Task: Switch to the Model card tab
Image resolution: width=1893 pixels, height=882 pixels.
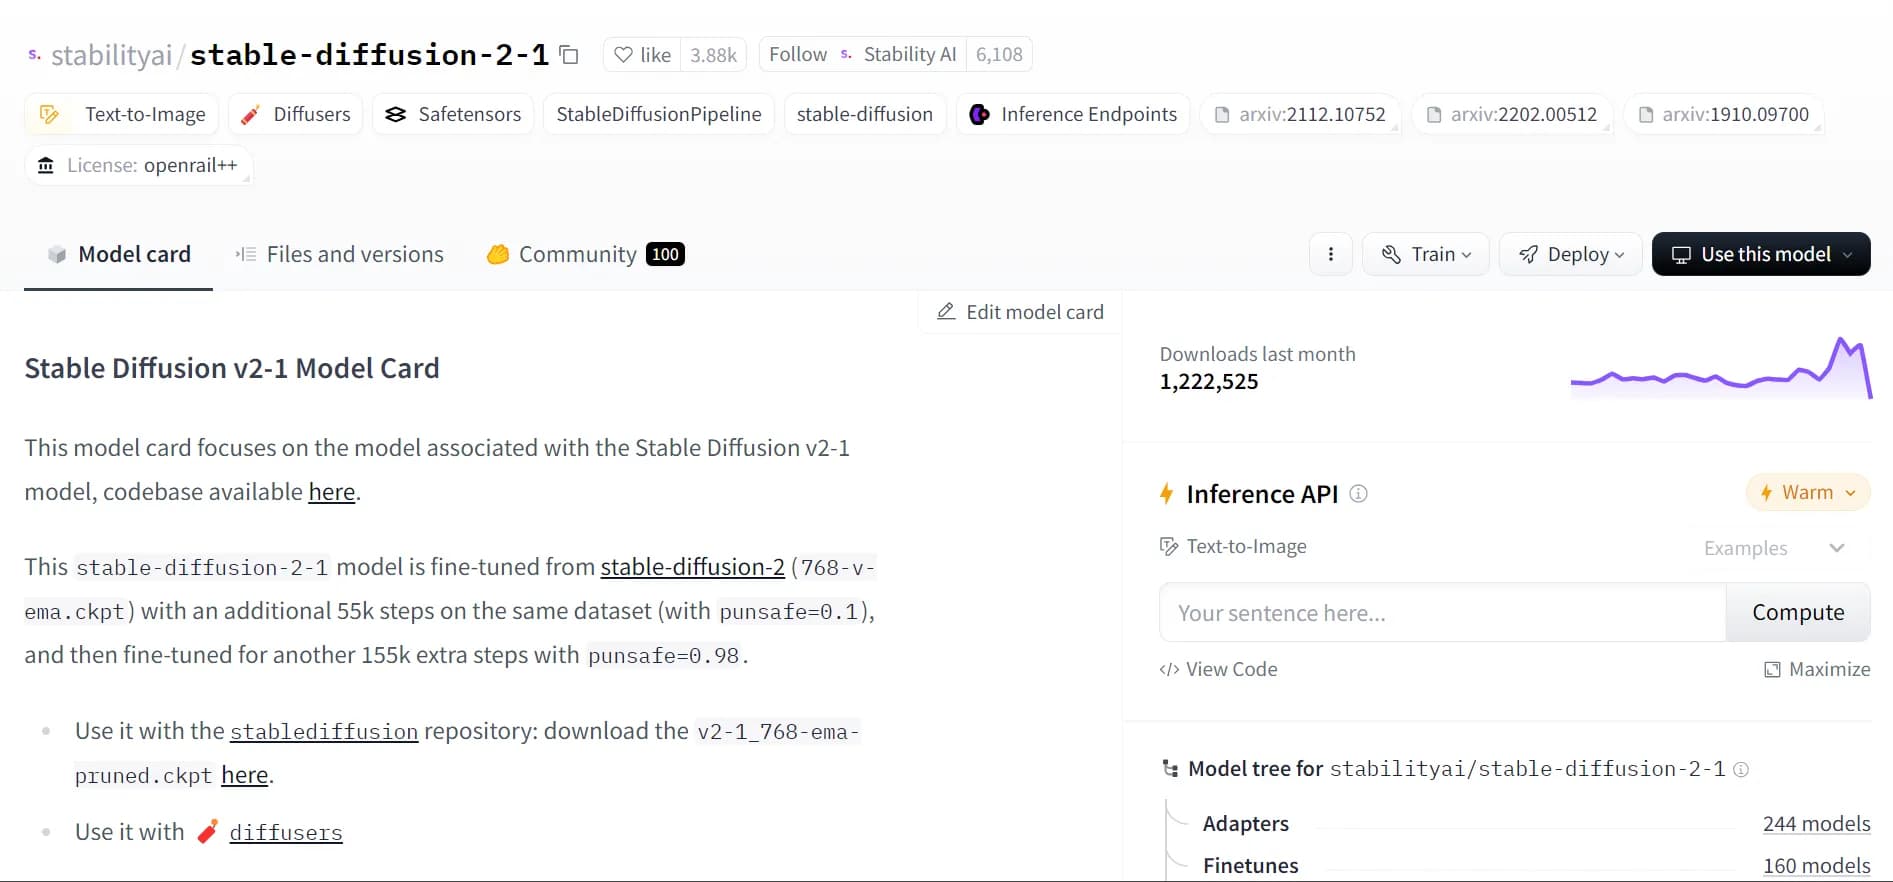Action: coord(118,254)
